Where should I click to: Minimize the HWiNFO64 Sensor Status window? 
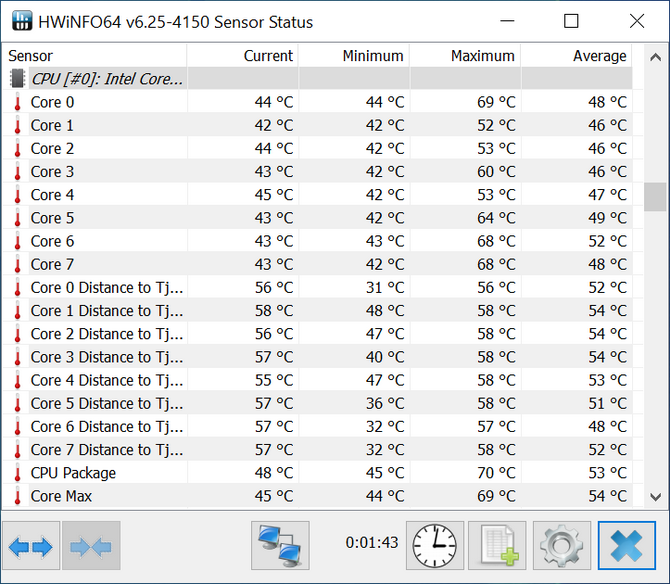tap(507, 21)
